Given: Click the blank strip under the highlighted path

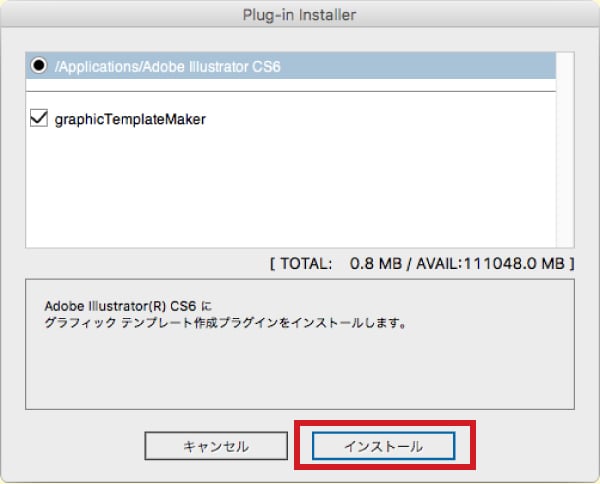Looking at the screenshot, I should click(291, 85).
